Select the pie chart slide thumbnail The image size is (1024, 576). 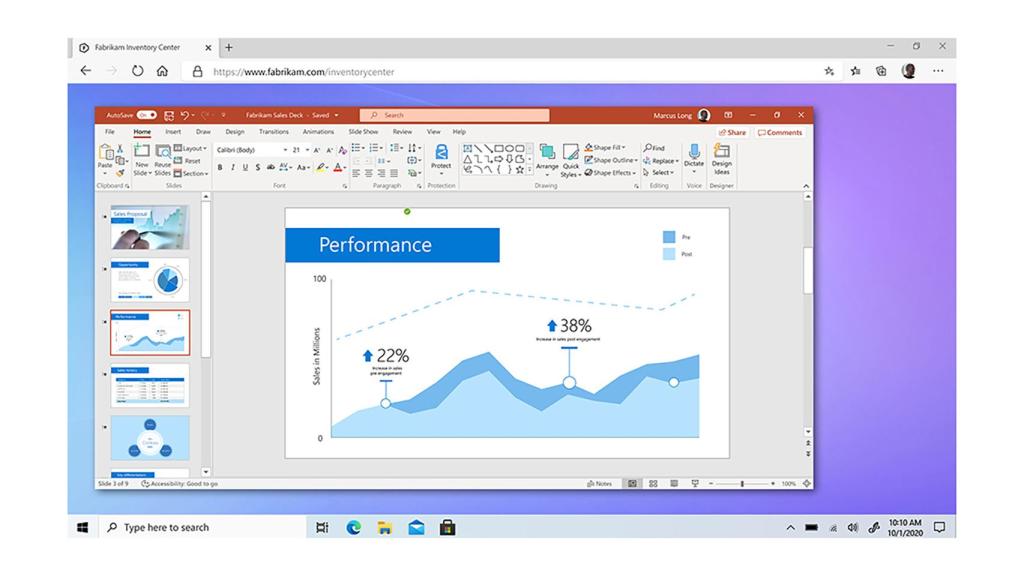coord(150,280)
